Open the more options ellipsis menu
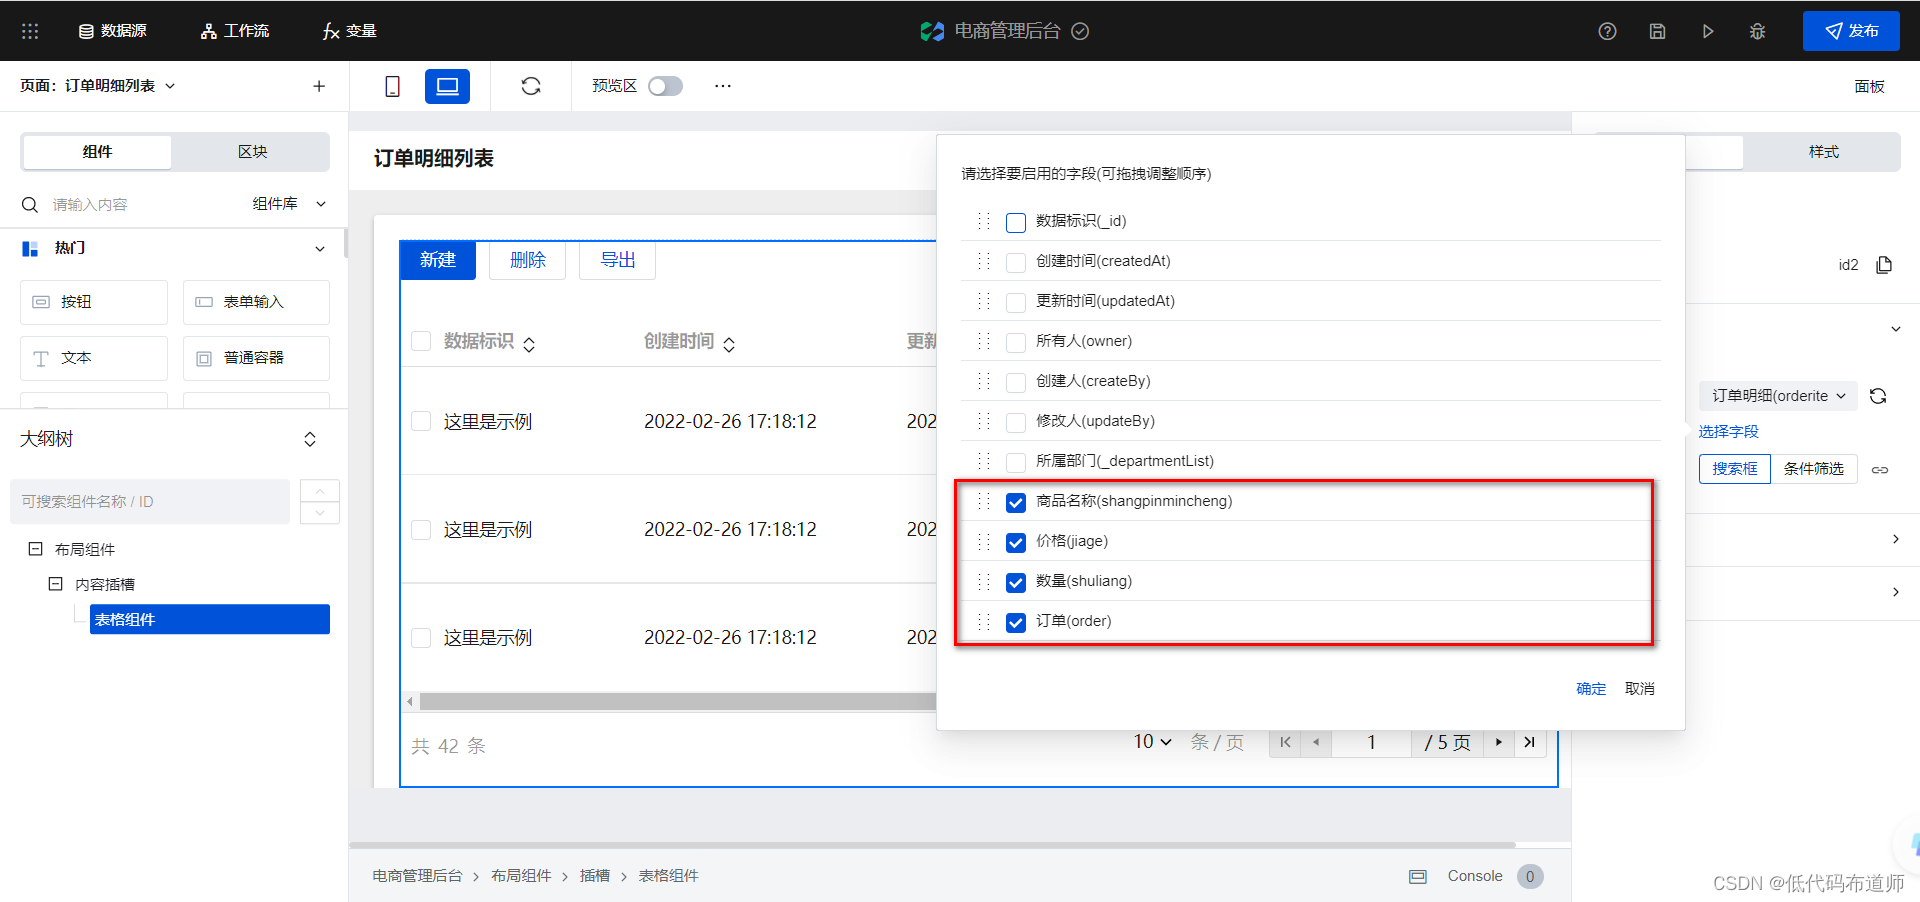 point(723,86)
